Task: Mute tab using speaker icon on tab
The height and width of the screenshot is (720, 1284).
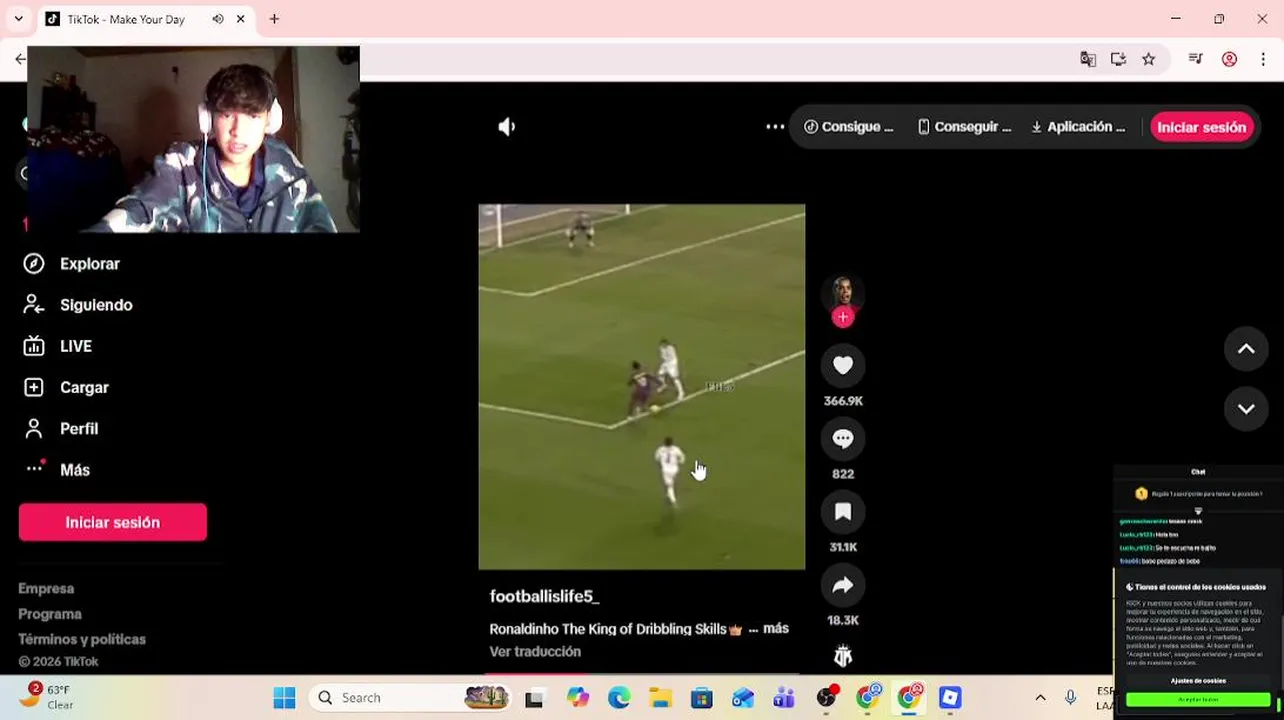Action: pyautogui.click(x=218, y=19)
